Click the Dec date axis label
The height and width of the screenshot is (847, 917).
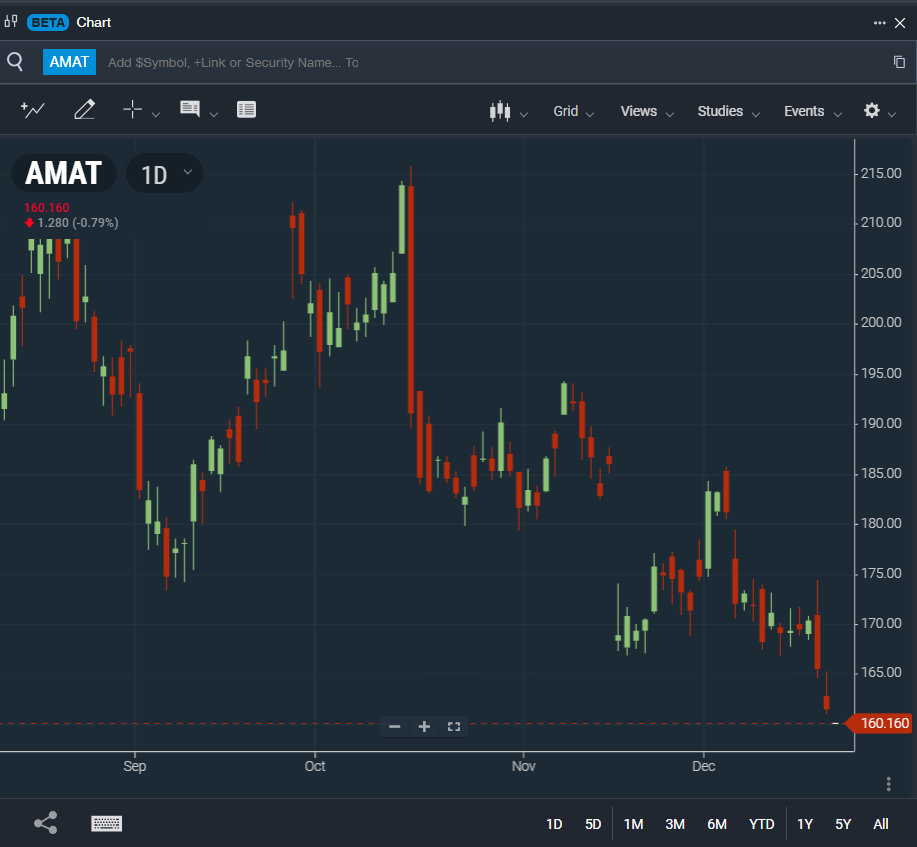[x=704, y=766]
